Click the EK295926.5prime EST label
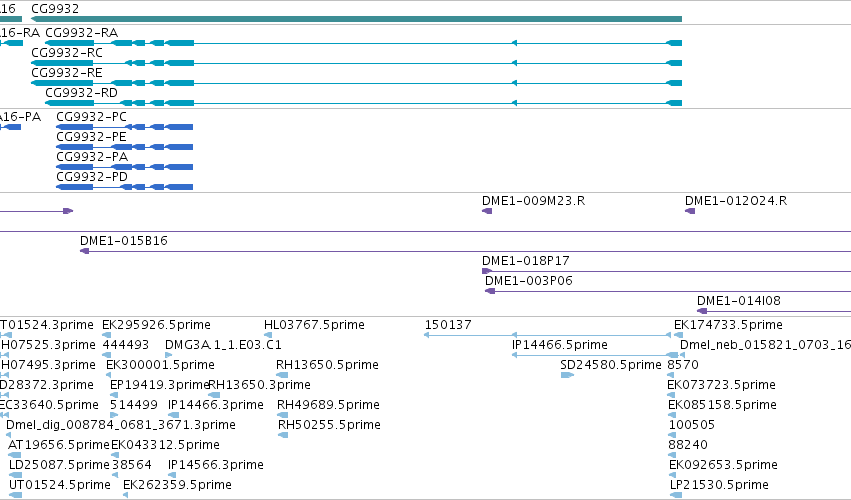This screenshot has height=500, width=851. [156, 325]
